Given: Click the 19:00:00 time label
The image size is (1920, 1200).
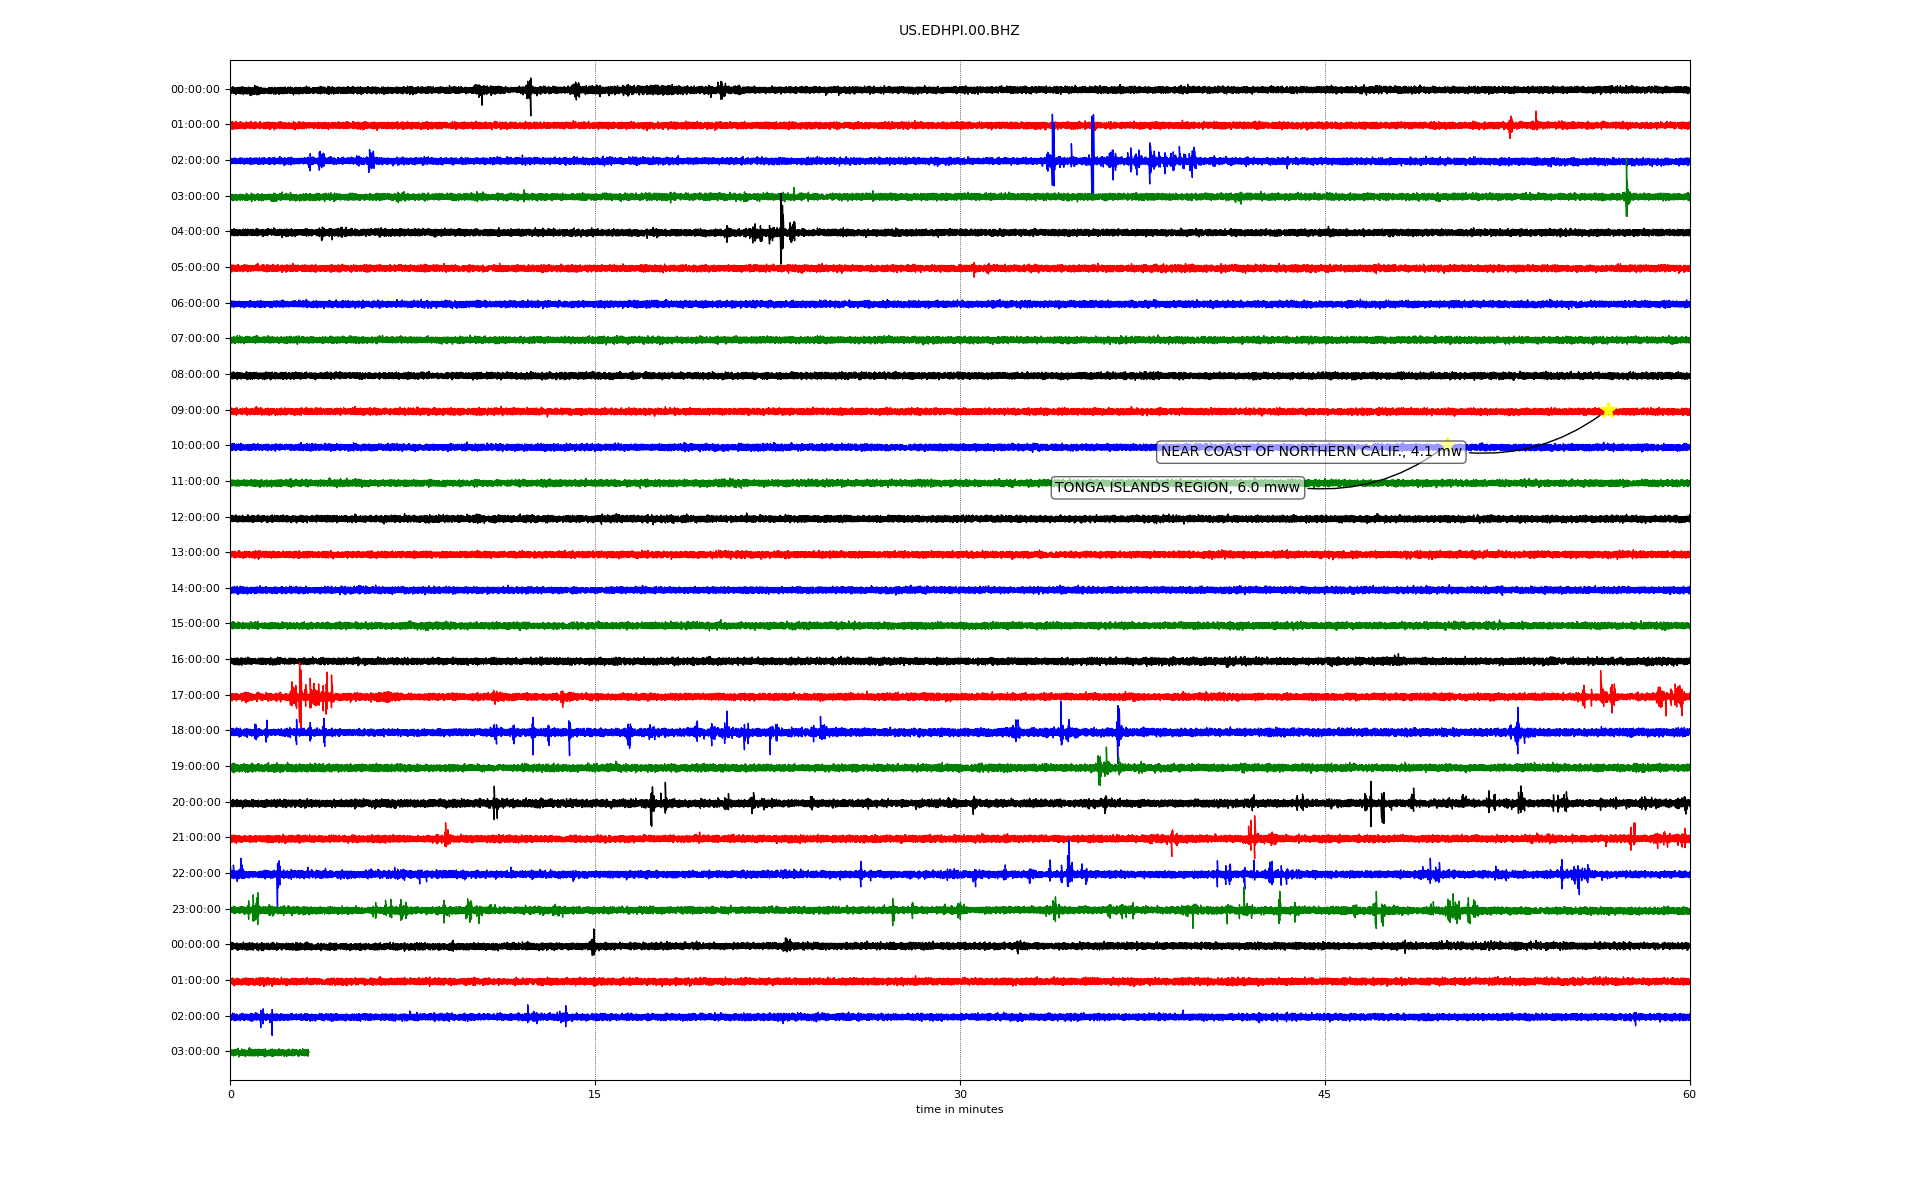Looking at the screenshot, I should 195,767.
